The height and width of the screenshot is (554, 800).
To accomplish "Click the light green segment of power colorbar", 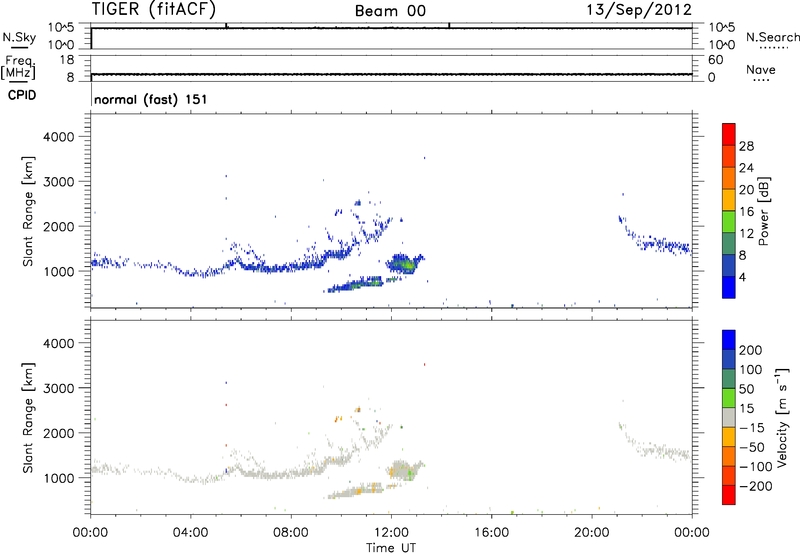I will pos(729,221).
